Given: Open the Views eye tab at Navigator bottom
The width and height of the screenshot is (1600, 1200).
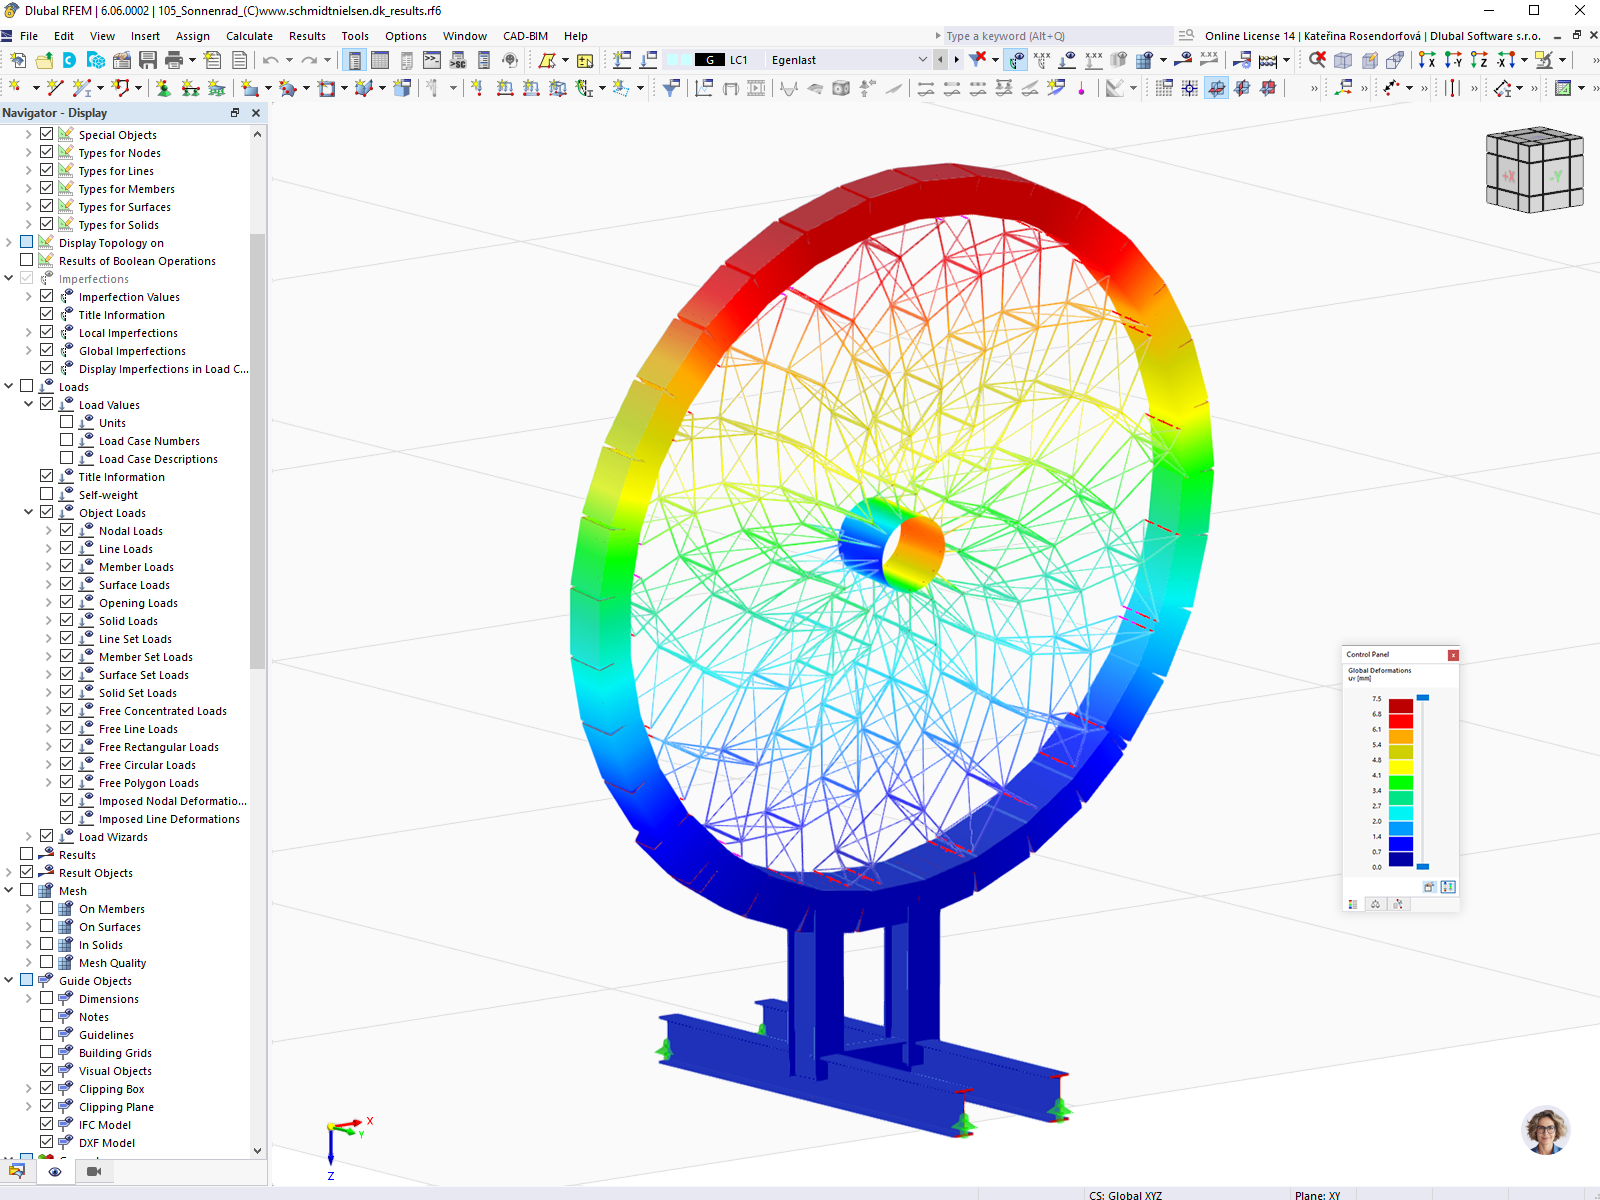Looking at the screenshot, I should coord(55,1171).
